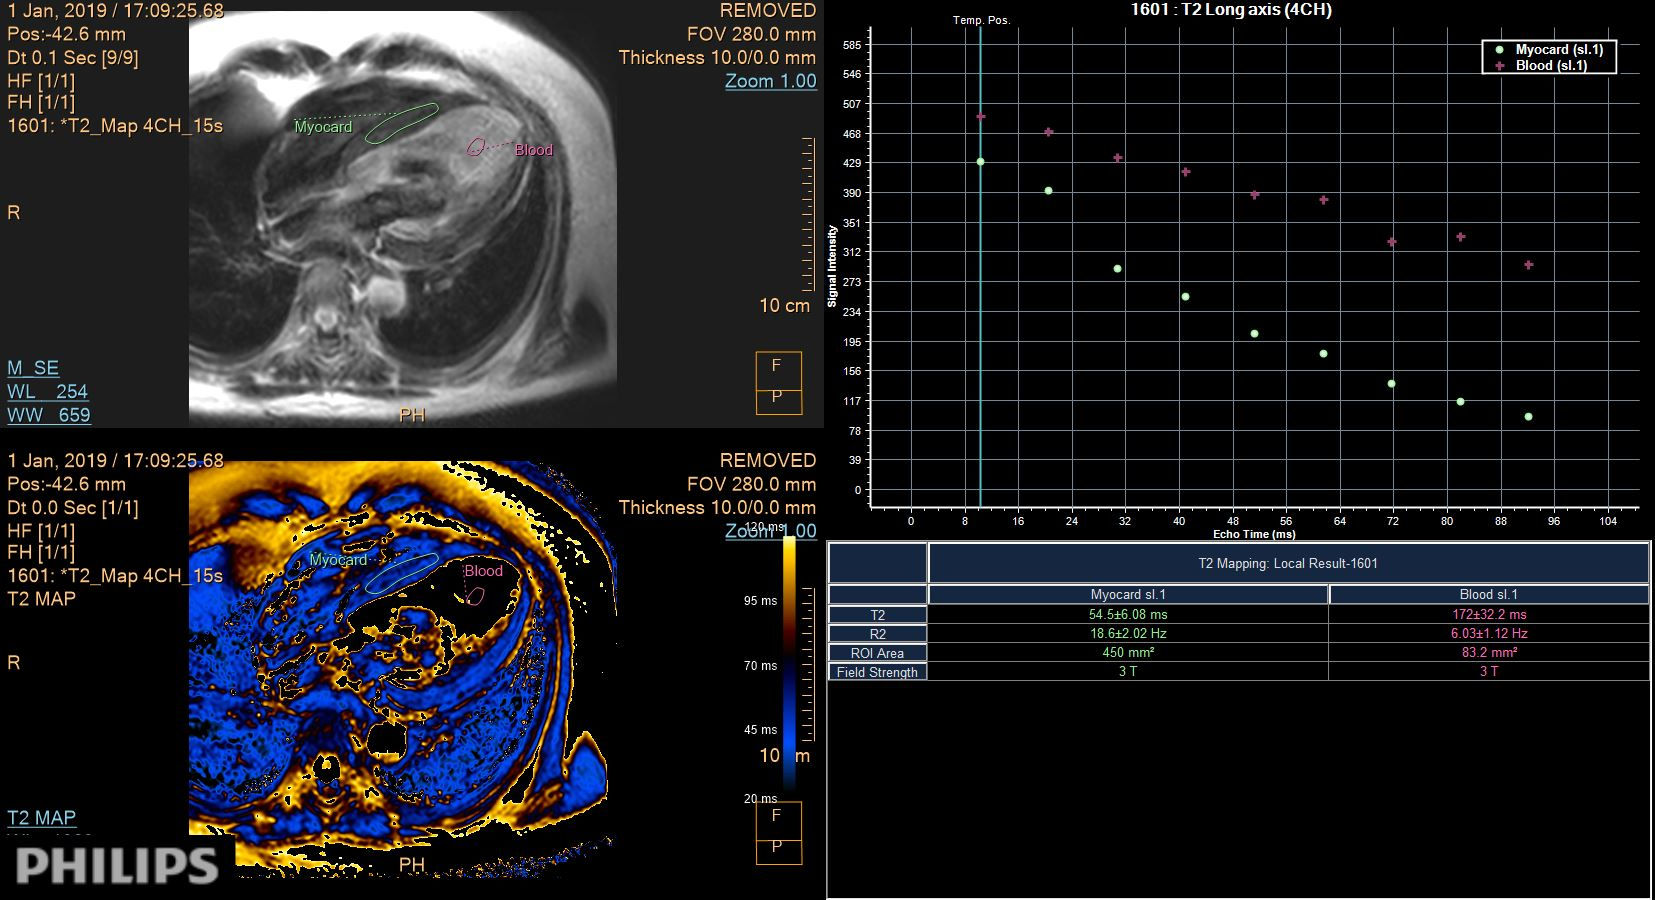Toggle the T2 MAP overlay label
This screenshot has width=1655, height=900.
pos(40,817)
